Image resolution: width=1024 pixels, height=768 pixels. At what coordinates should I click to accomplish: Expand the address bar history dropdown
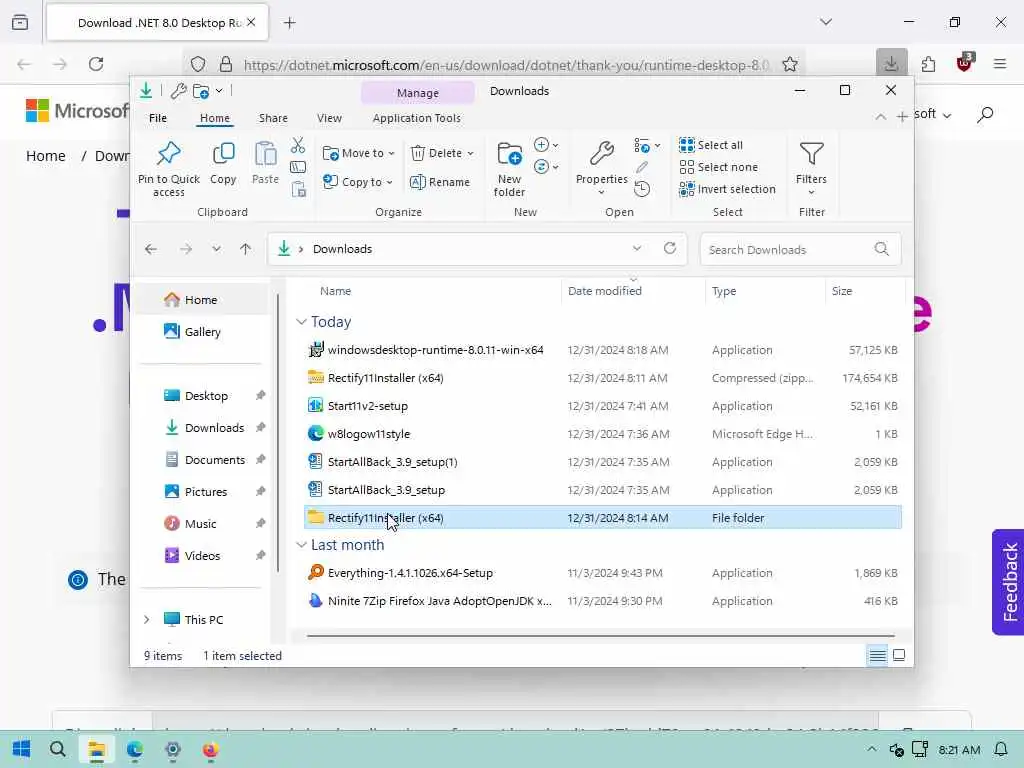tap(637, 249)
